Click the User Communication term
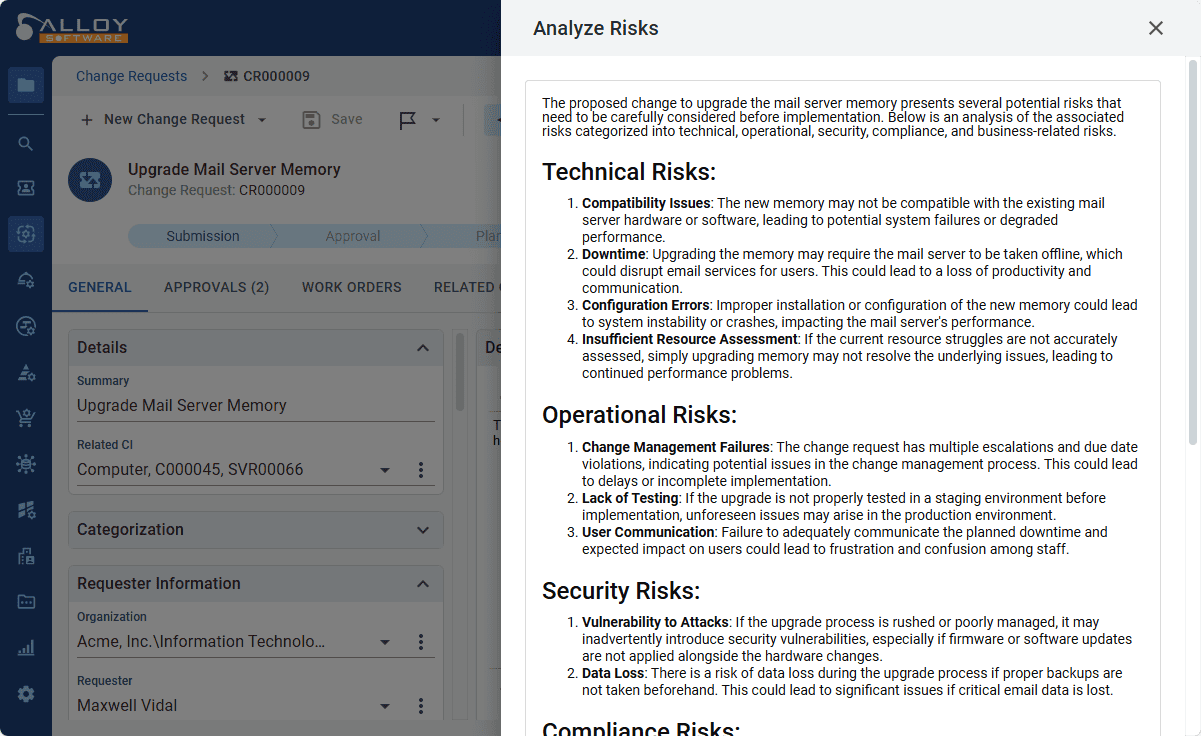 (x=648, y=532)
